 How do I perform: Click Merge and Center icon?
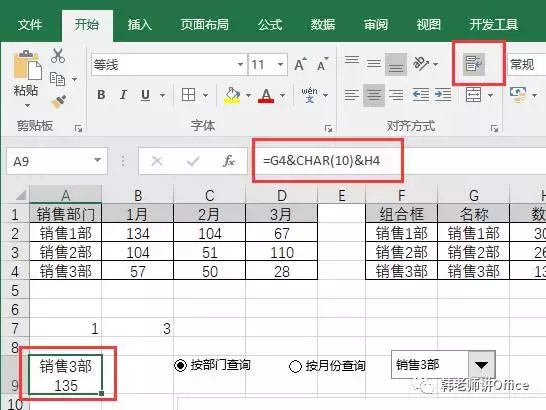coord(474,95)
